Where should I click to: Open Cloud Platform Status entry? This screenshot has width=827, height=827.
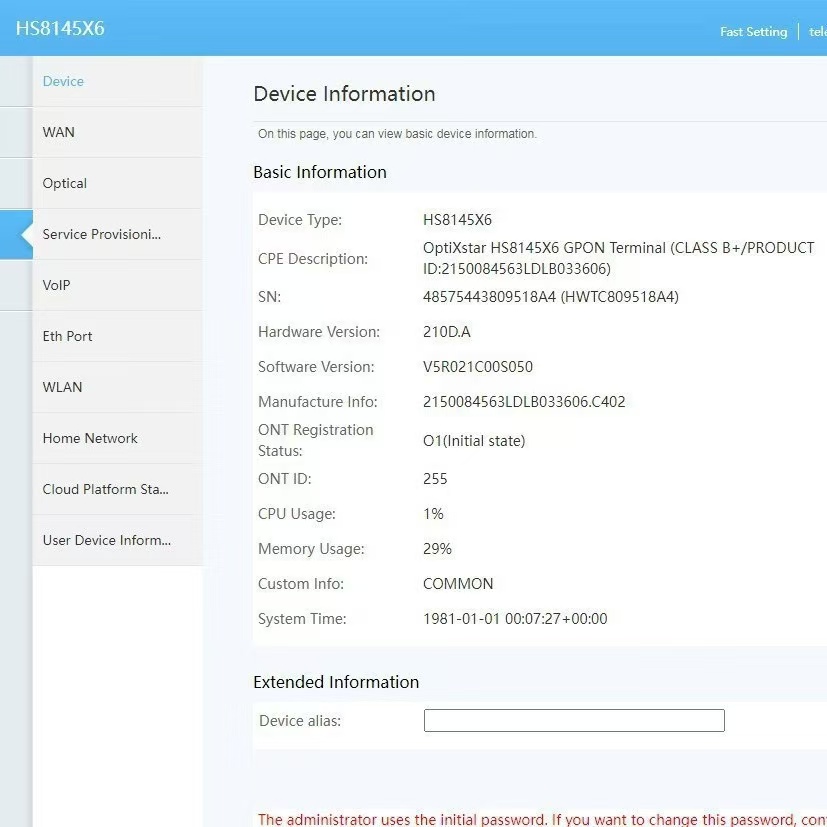[x=105, y=489]
